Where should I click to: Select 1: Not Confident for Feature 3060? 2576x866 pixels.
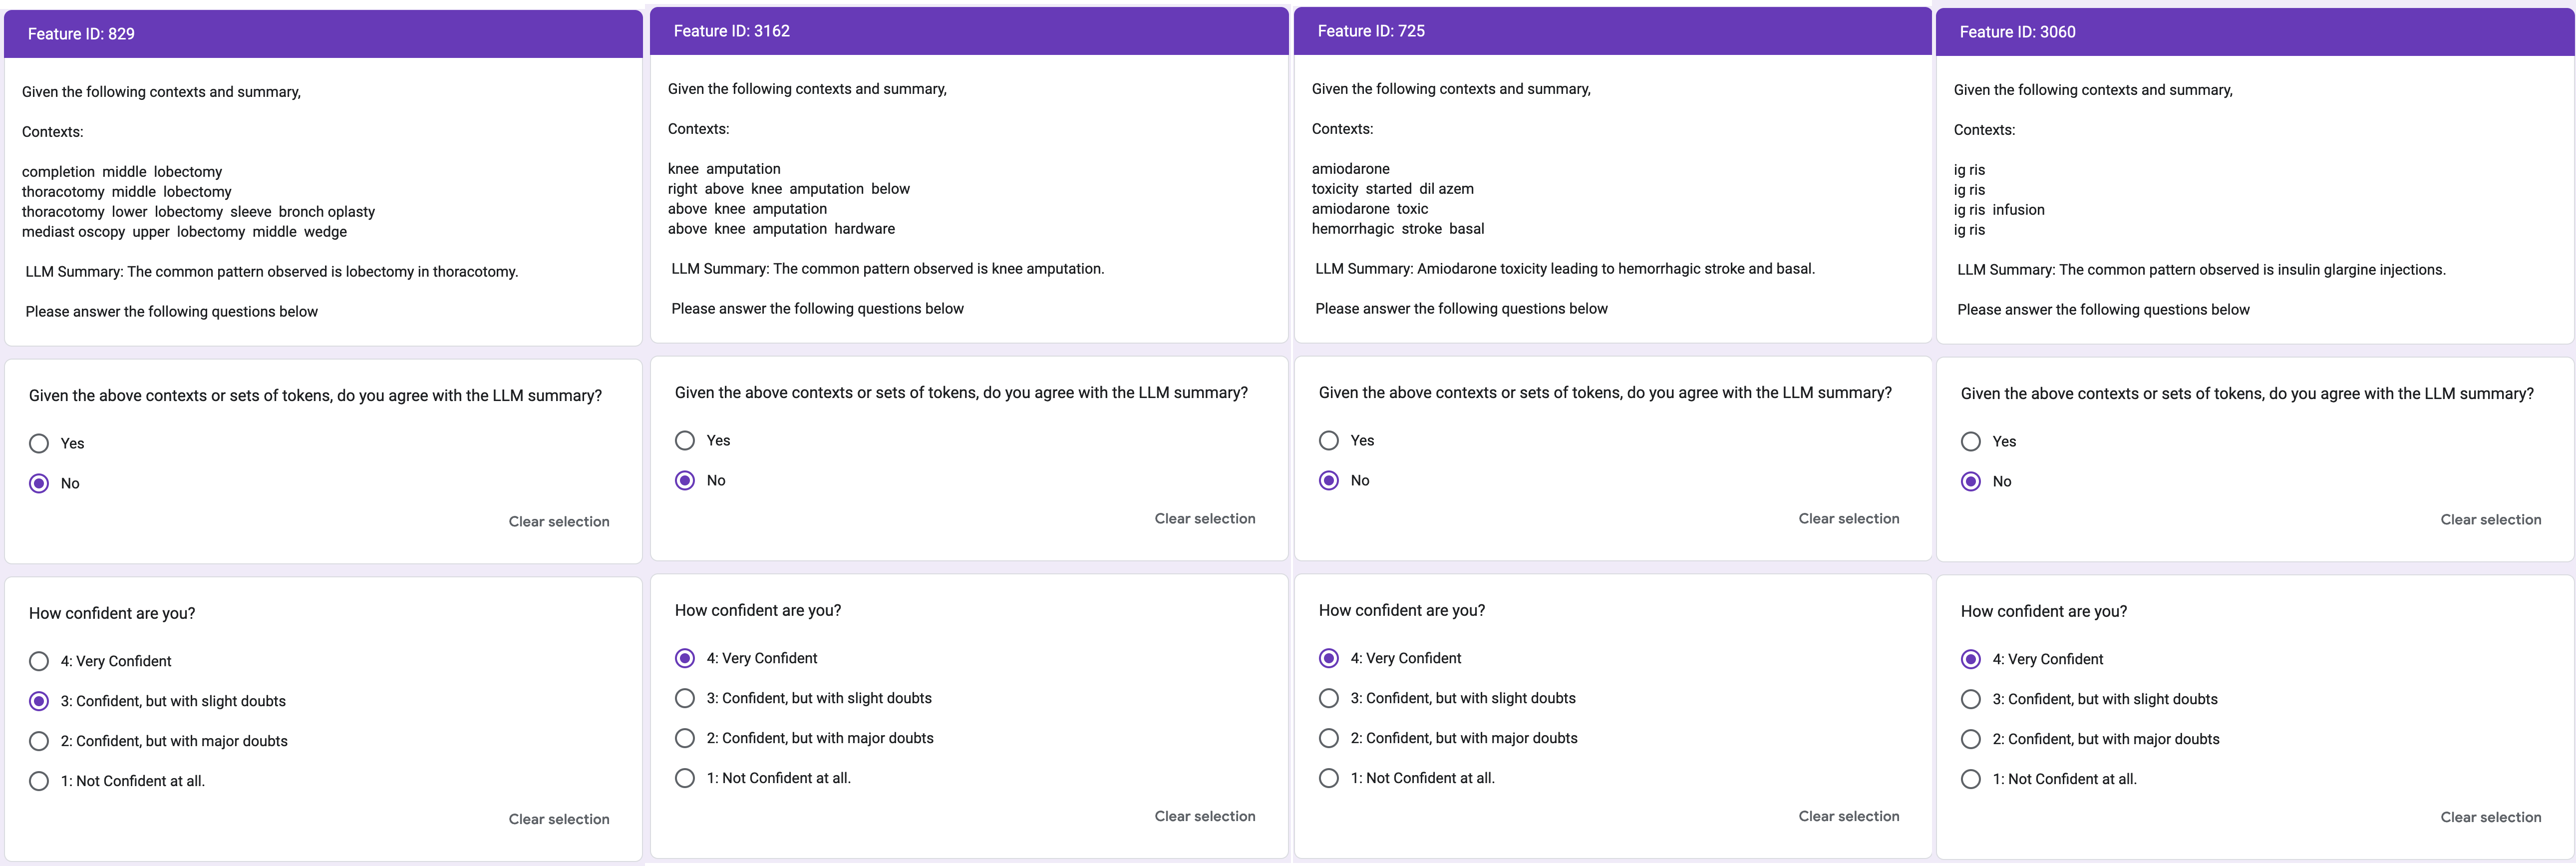point(1971,779)
